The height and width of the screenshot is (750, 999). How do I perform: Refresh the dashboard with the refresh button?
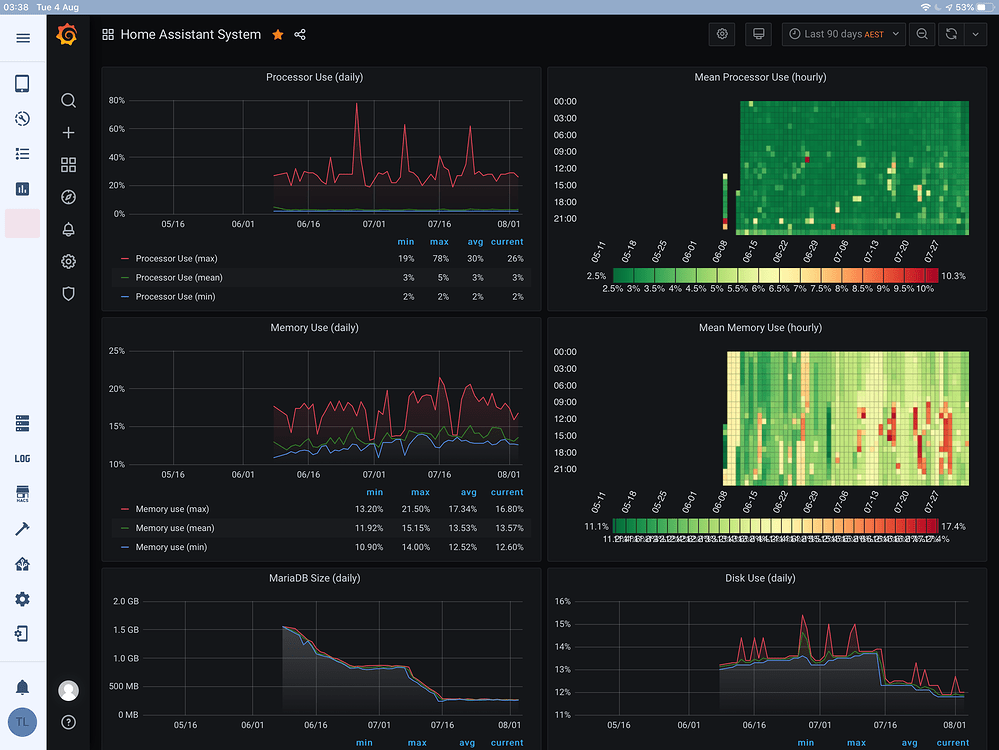coord(950,34)
